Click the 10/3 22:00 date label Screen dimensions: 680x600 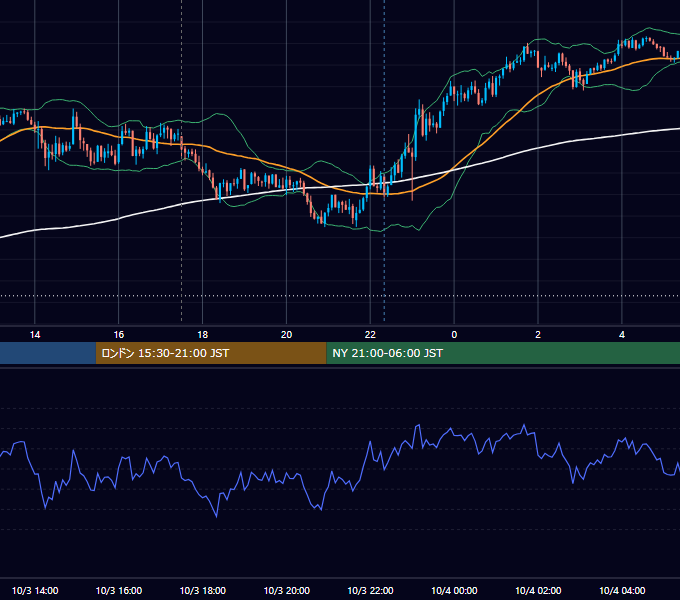pyautogui.click(x=370, y=590)
